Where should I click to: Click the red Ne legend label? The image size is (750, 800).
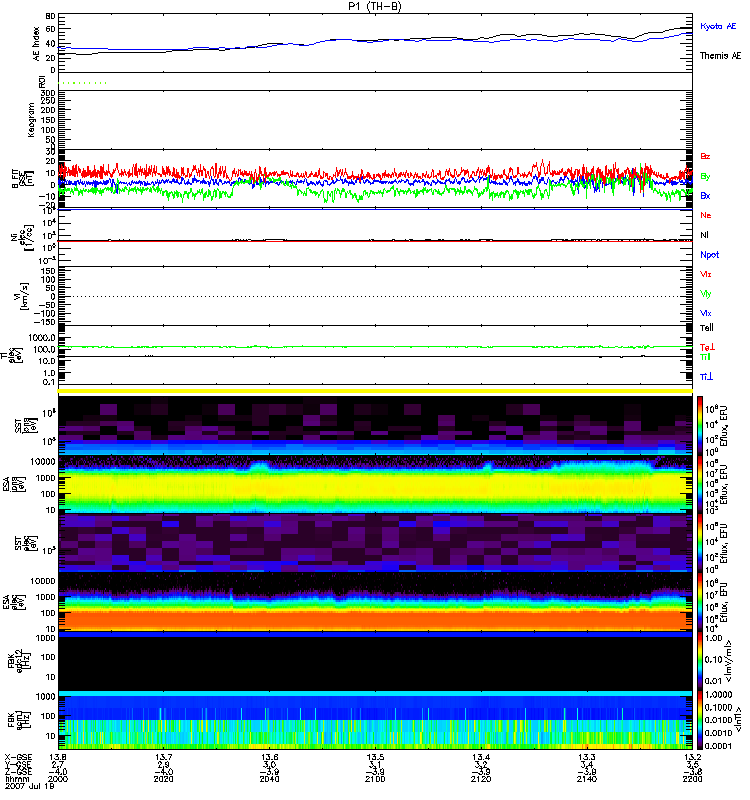click(705, 215)
